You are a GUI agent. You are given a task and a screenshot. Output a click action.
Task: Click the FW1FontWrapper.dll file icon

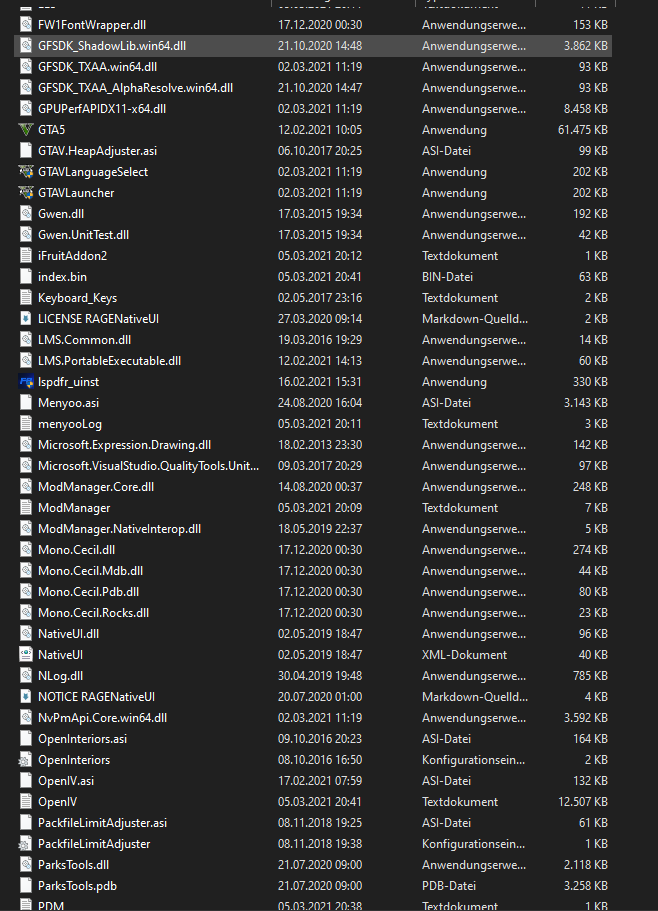(26, 24)
